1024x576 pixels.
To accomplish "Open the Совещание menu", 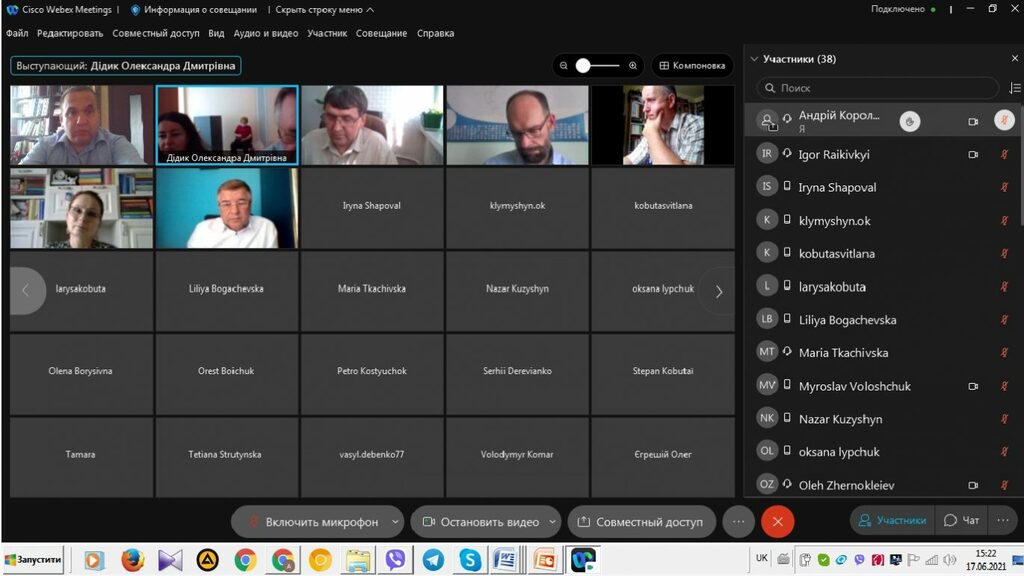I will pyautogui.click(x=382, y=33).
